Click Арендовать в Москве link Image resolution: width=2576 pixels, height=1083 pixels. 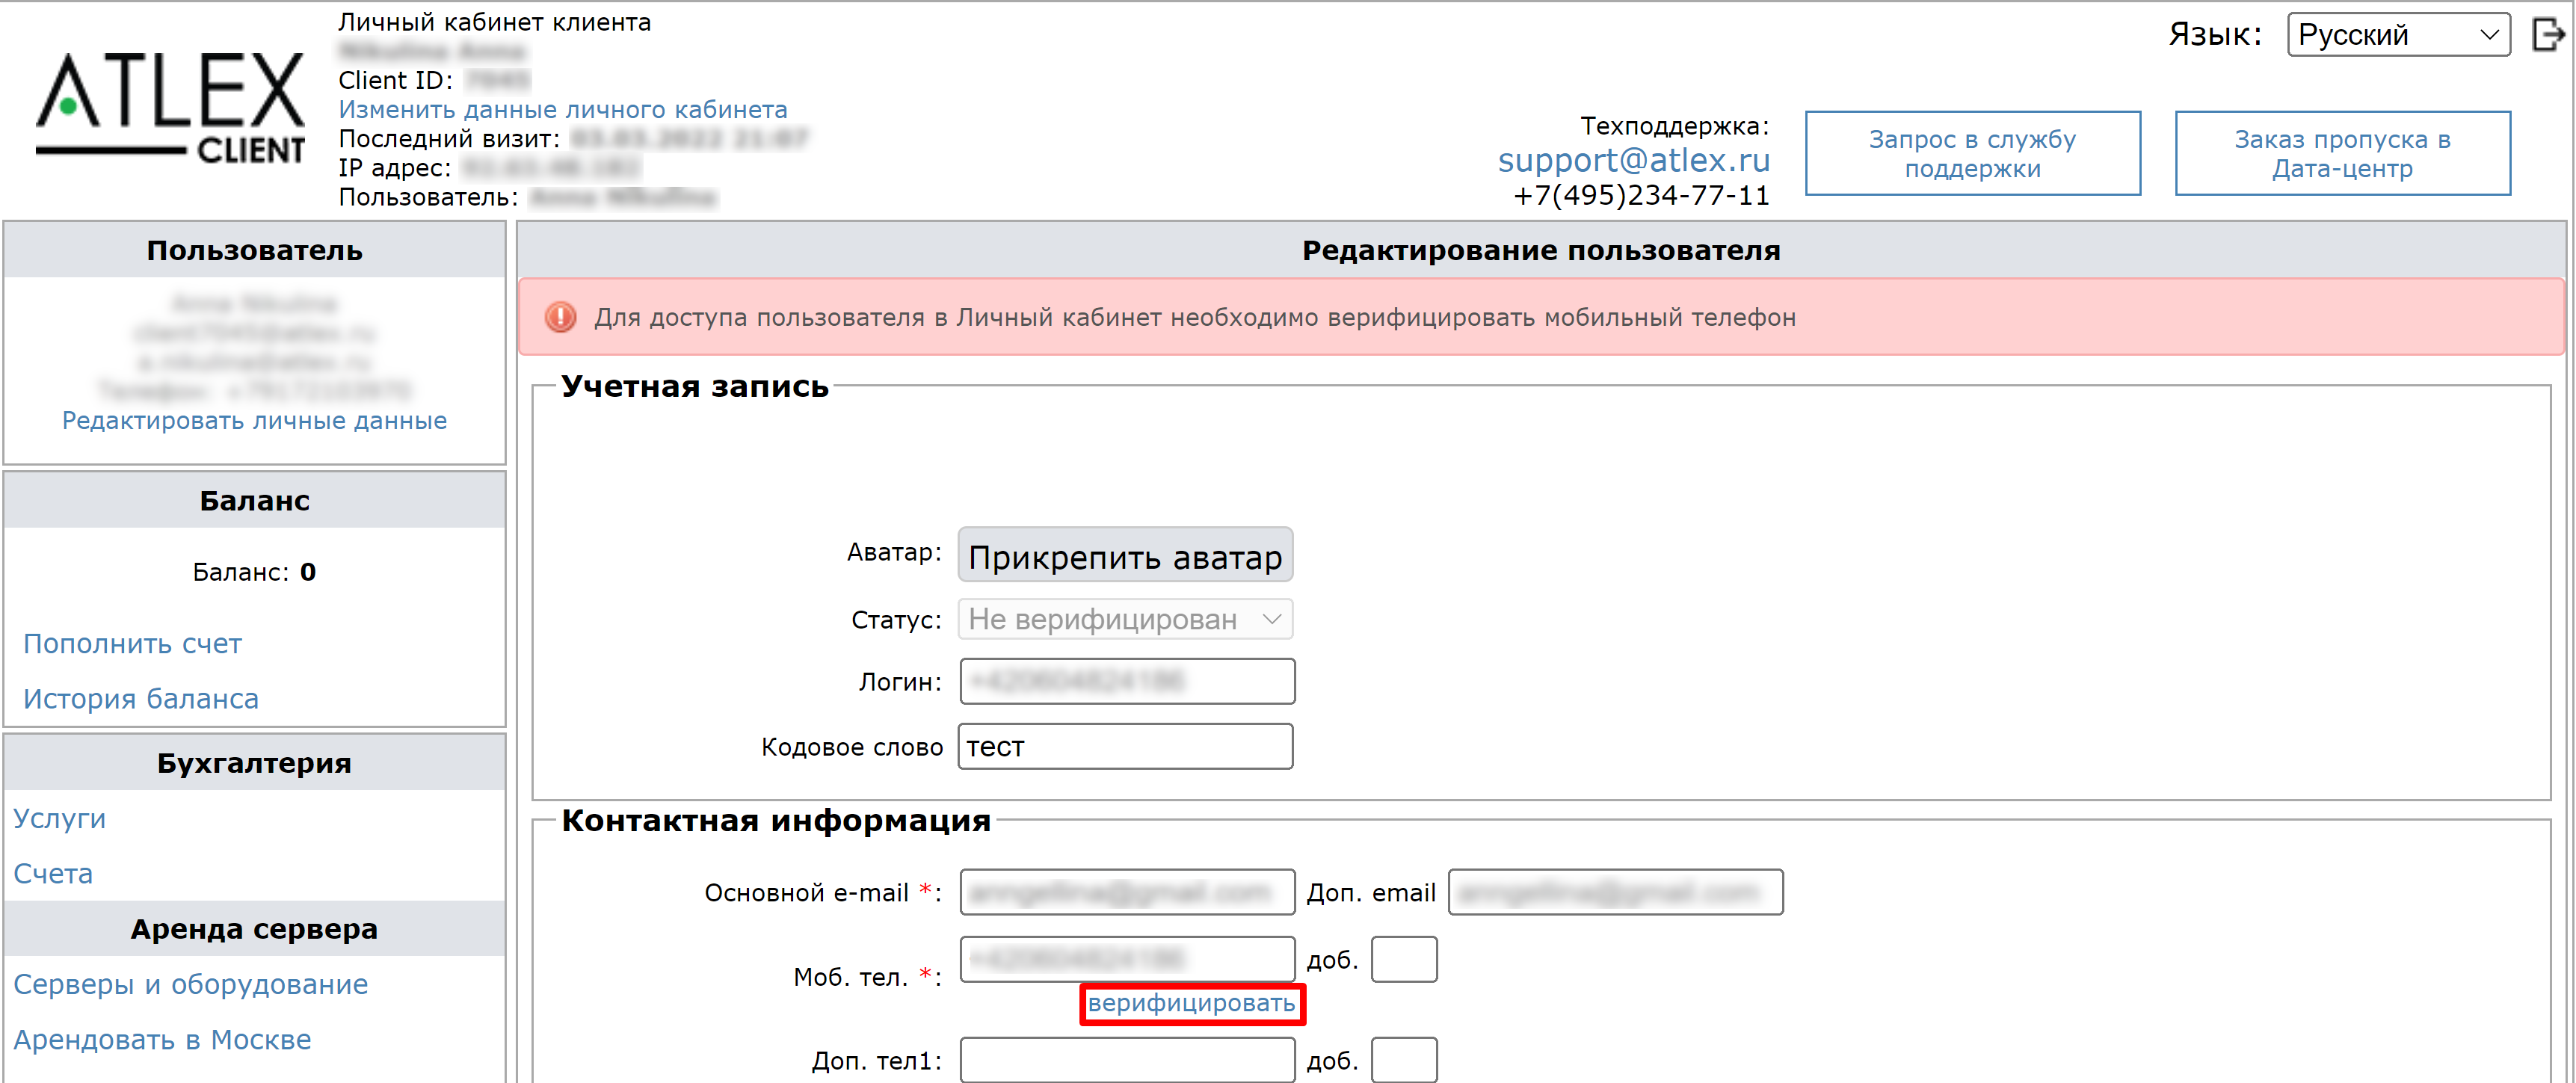coord(162,1039)
